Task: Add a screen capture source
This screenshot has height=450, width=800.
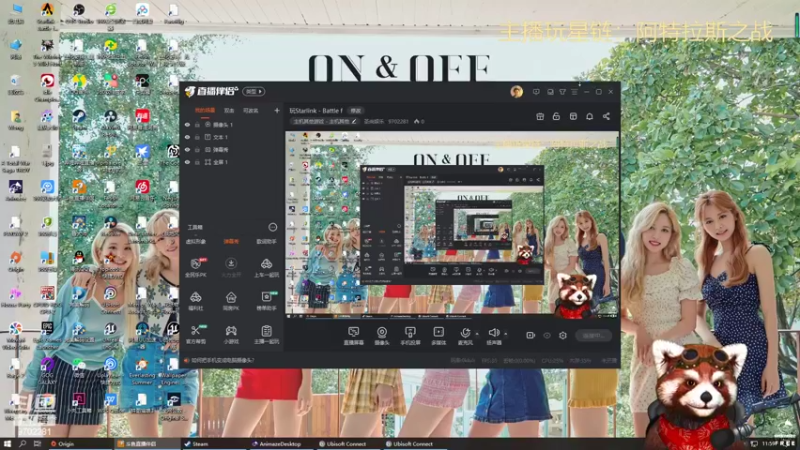Action: coord(353,336)
